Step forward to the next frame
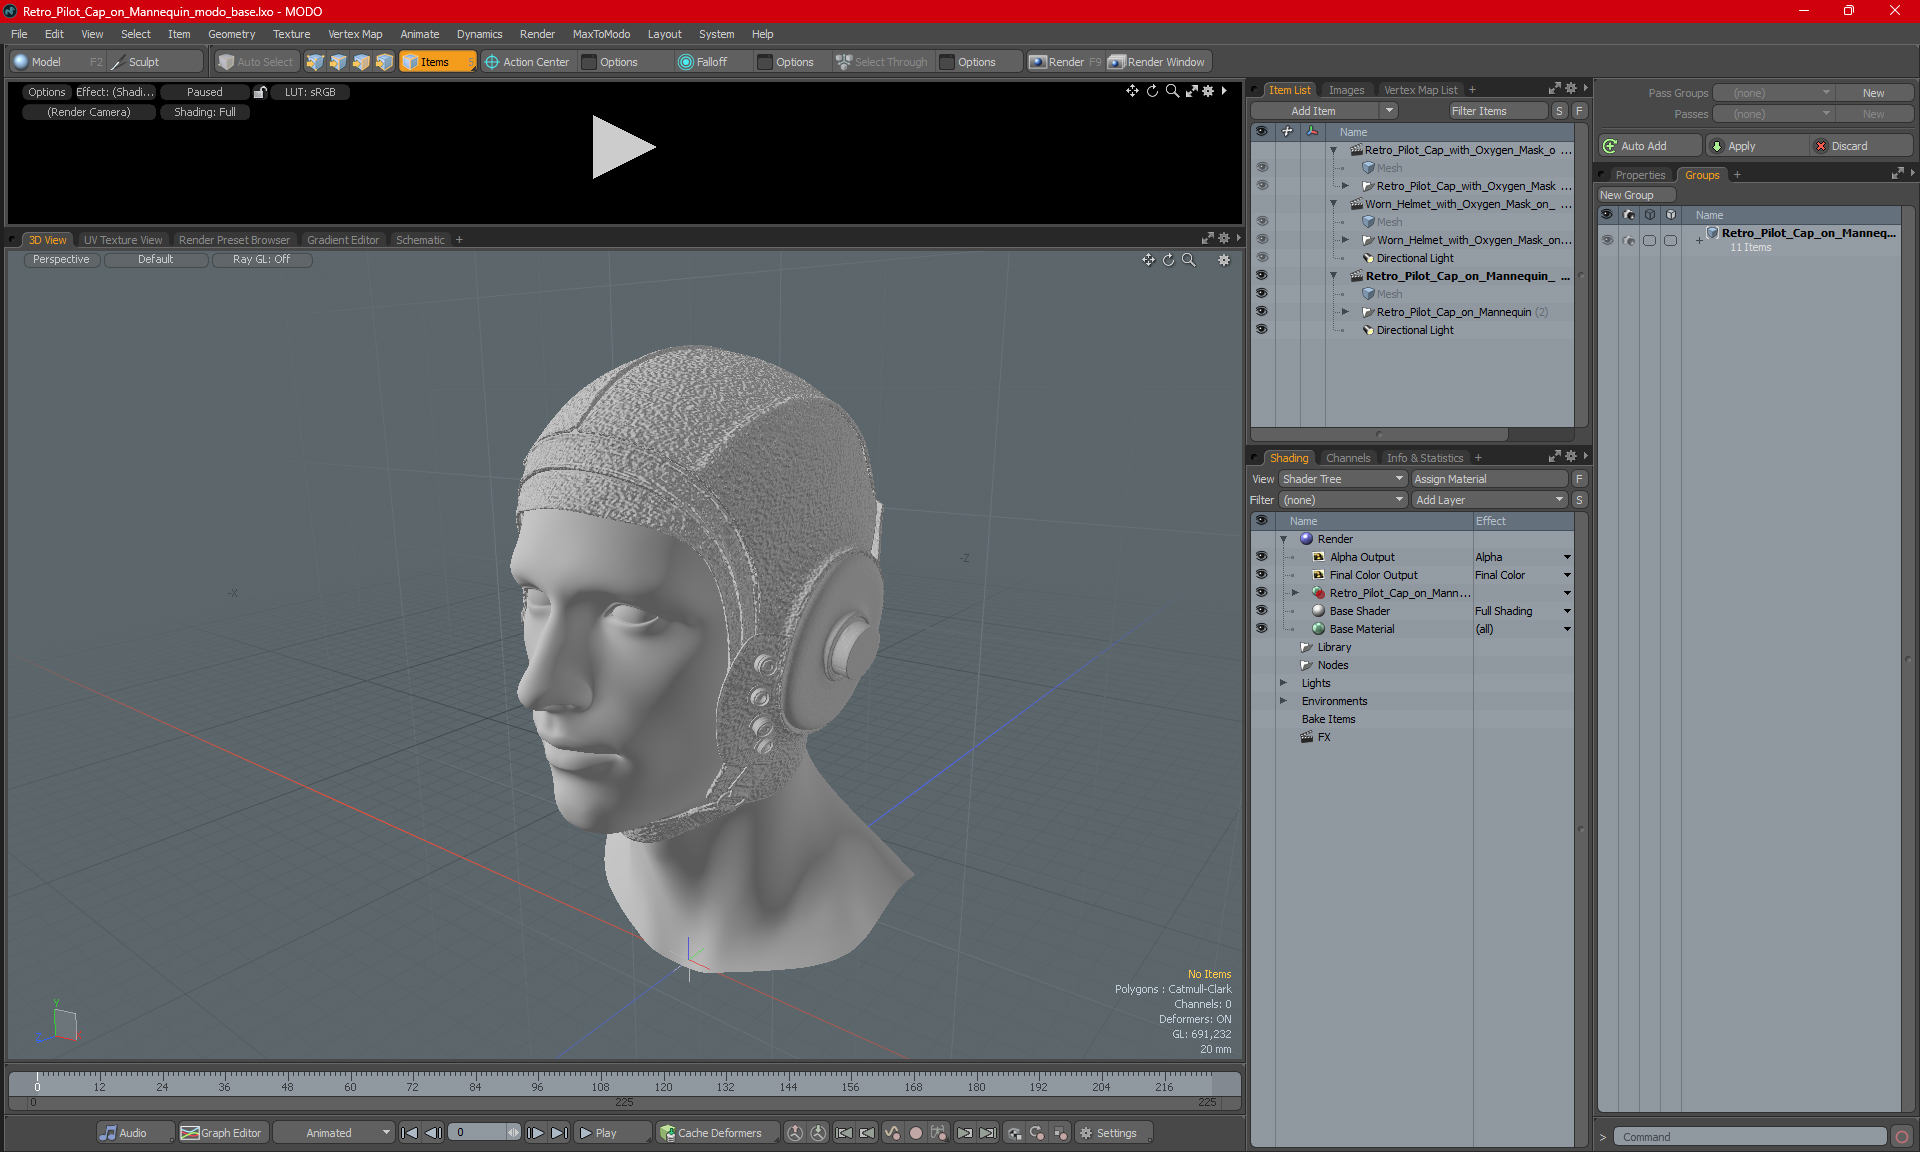This screenshot has width=1920, height=1152. [536, 1133]
